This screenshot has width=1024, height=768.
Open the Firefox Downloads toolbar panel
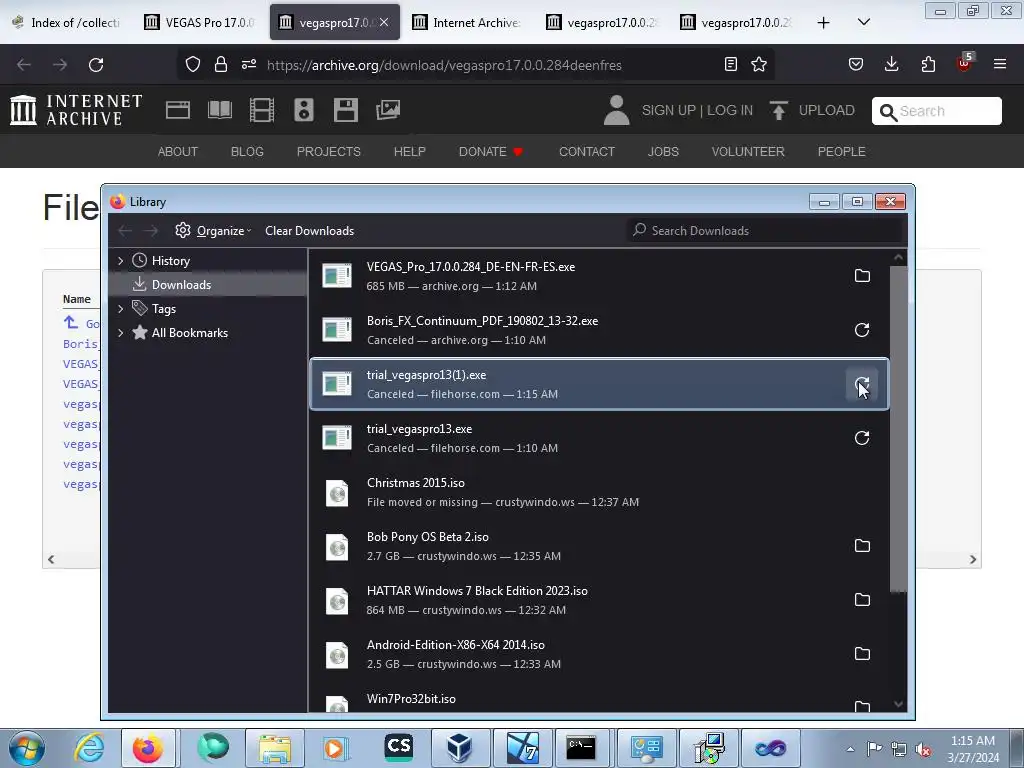[891, 64]
